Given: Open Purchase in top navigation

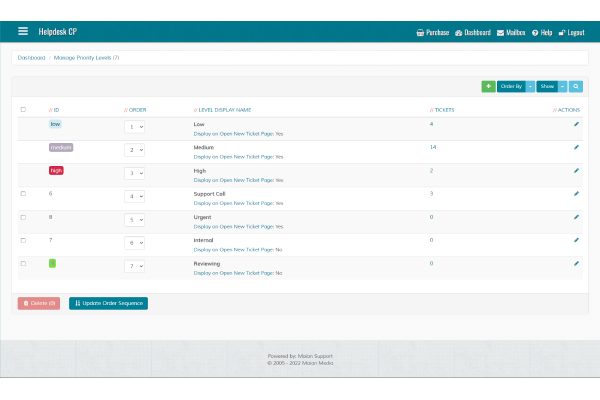Looking at the screenshot, I should click(433, 33).
